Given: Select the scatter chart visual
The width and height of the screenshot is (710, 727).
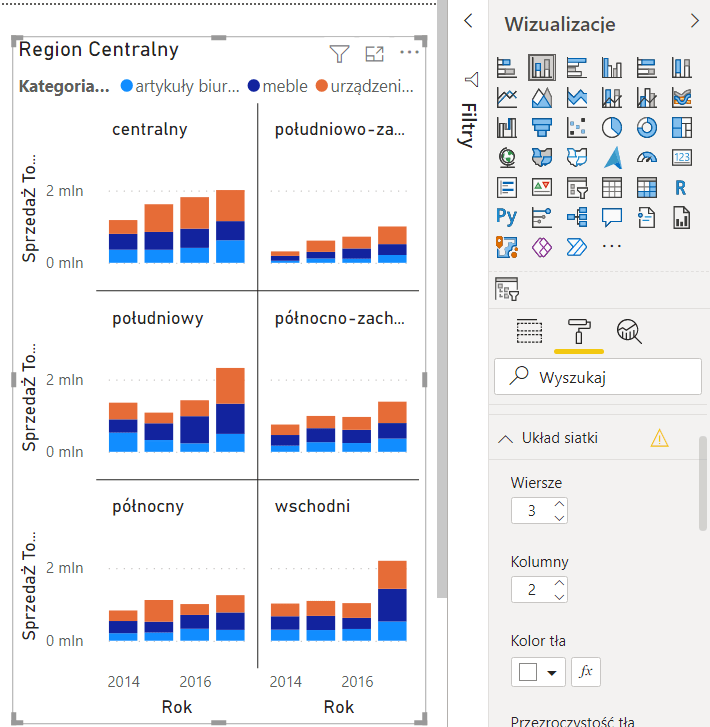Looking at the screenshot, I should [x=577, y=127].
